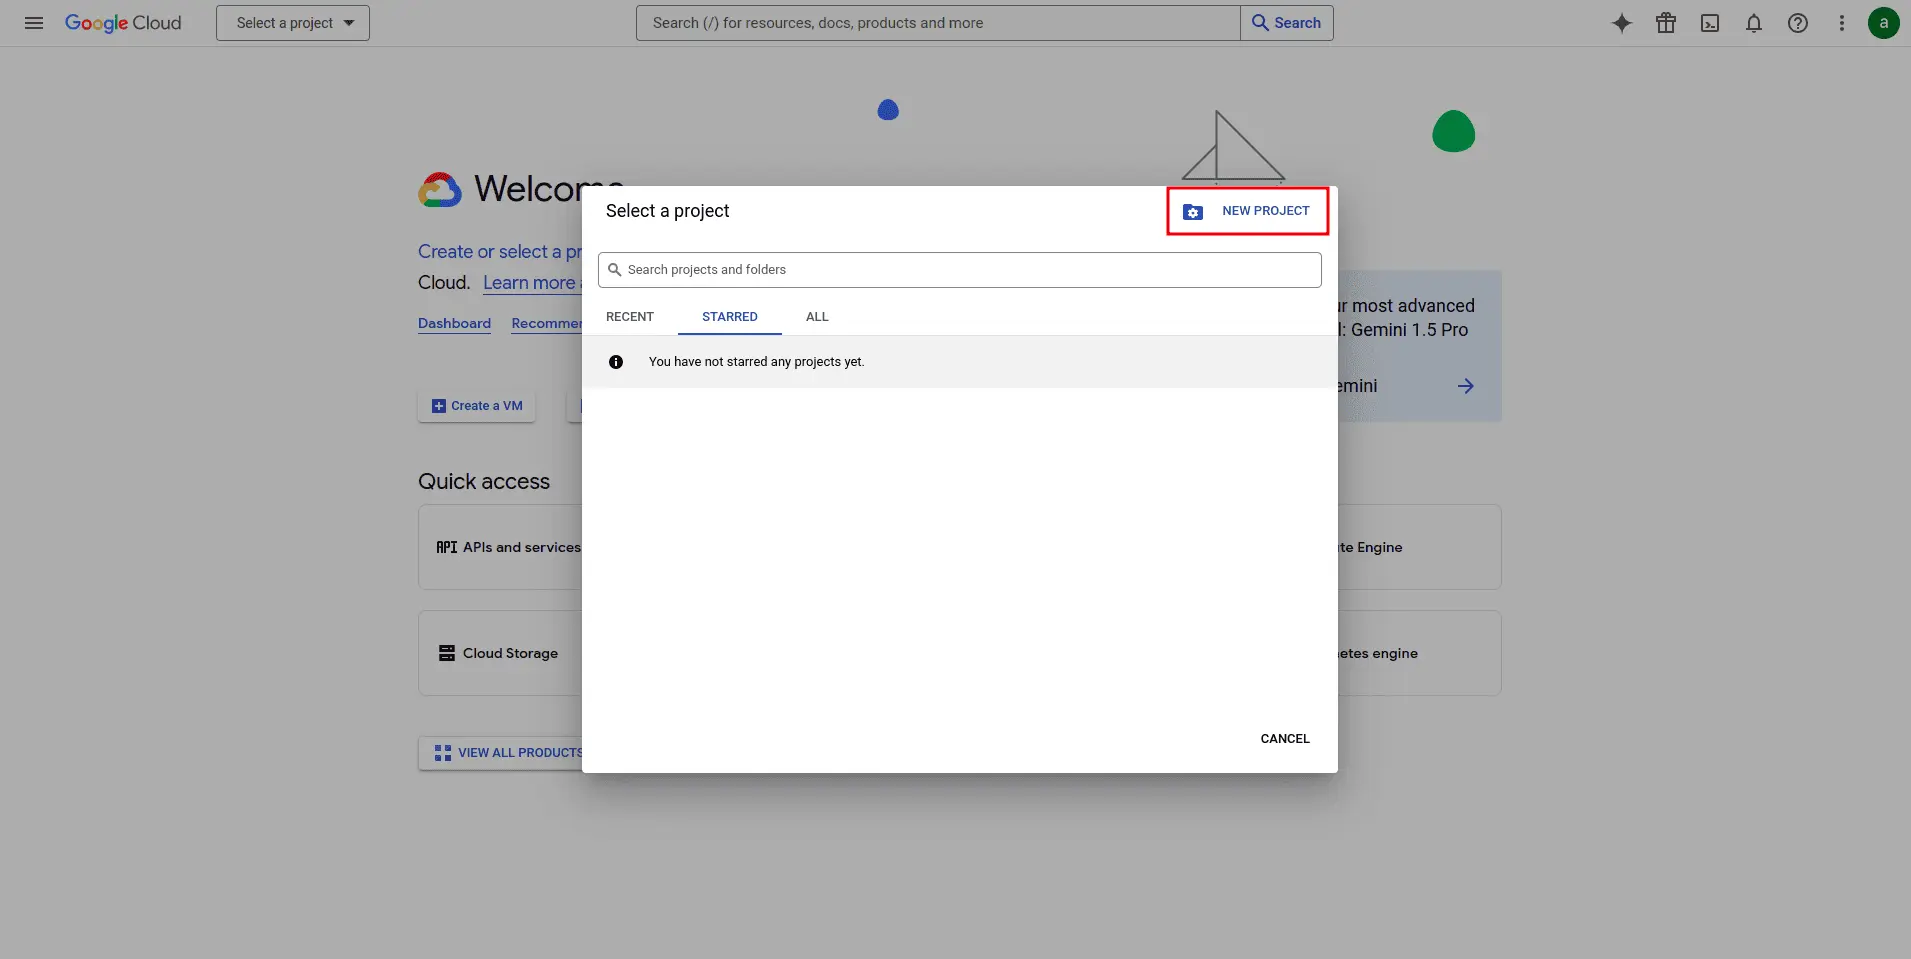This screenshot has height=959, width=1911.
Task: Open the notifications bell
Action: pyautogui.click(x=1754, y=23)
